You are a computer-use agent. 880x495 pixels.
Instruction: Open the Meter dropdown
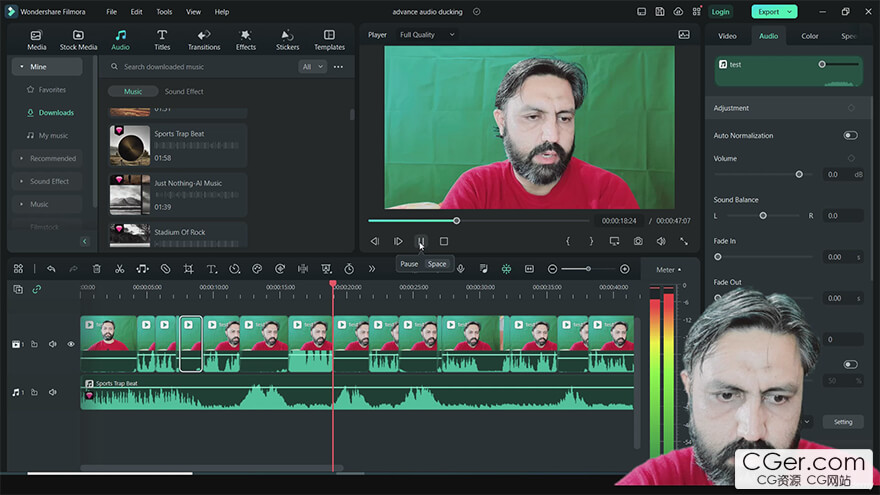[x=668, y=270]
